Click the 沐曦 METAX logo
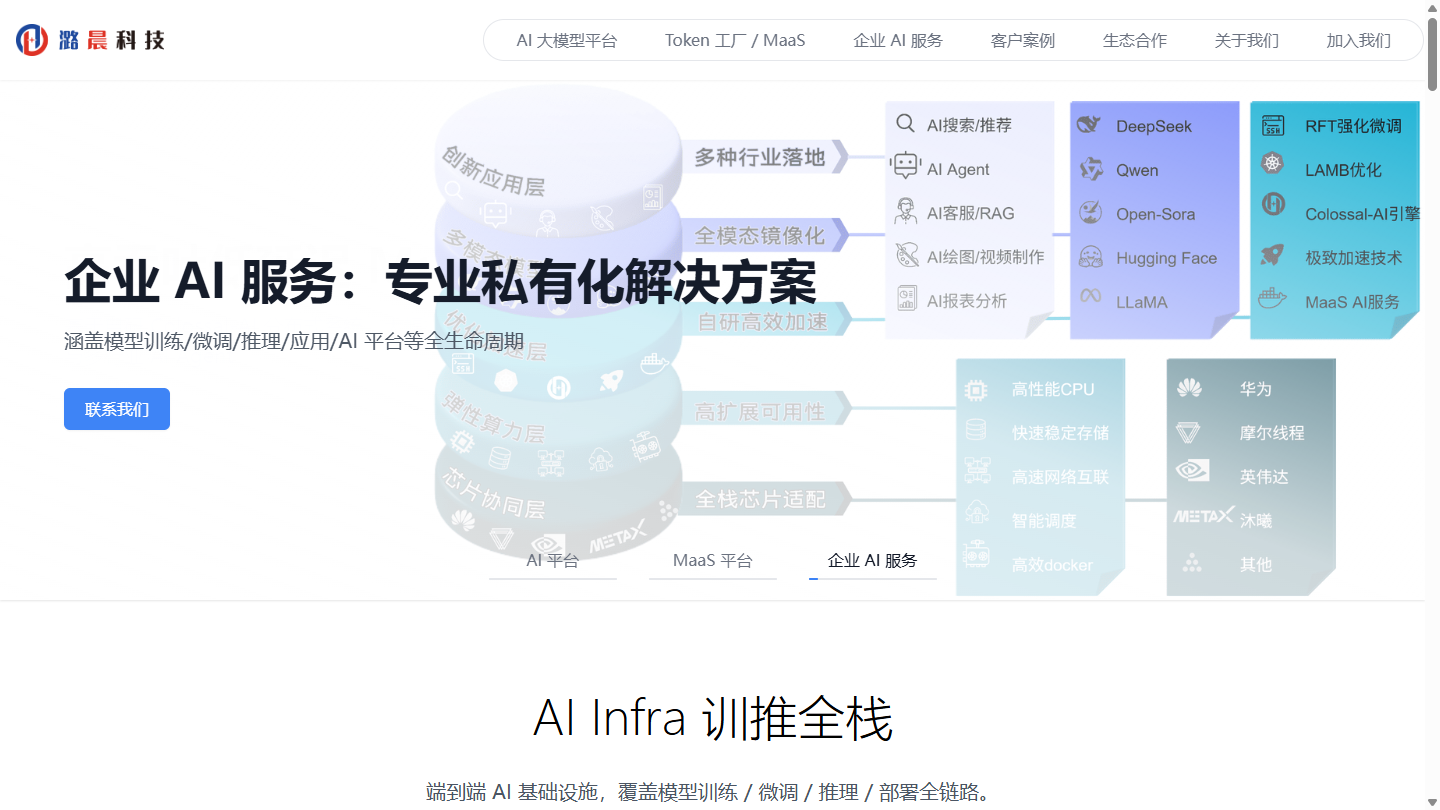The height and width of the screenshot is (810, 1440). click(1204, 516)
